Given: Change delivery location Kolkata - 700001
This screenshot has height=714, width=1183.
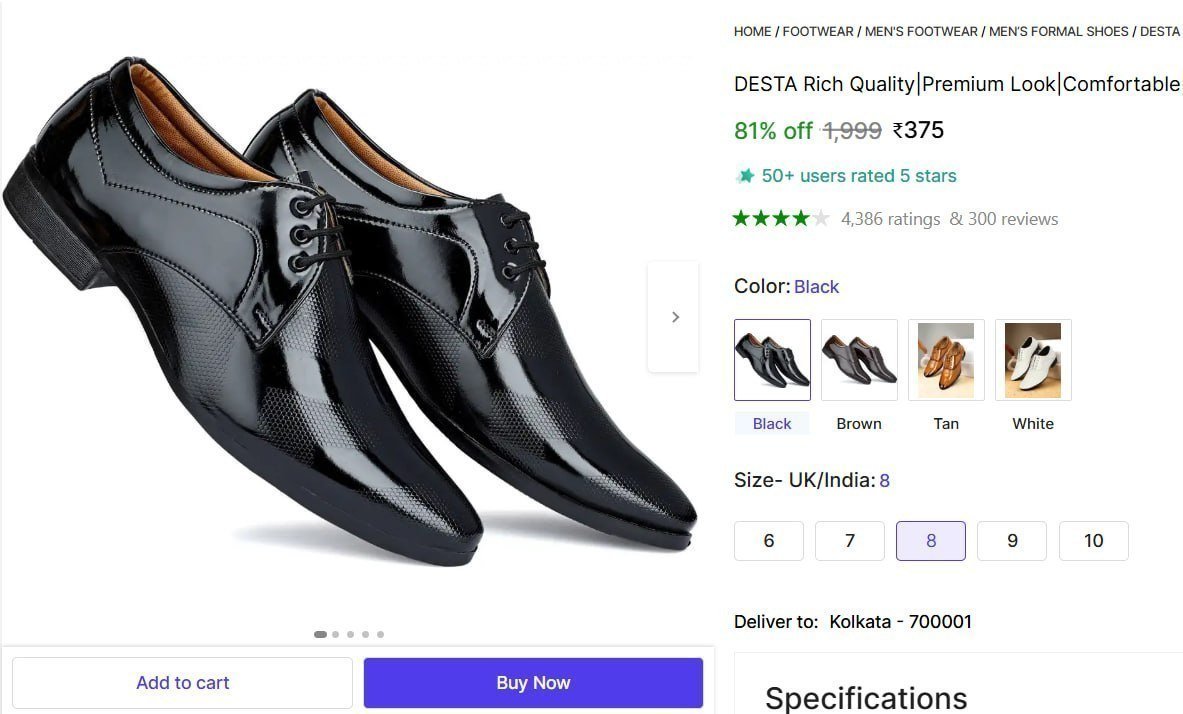Looking at the screenshot, I should pyautogui.click(x=900, y=622).
